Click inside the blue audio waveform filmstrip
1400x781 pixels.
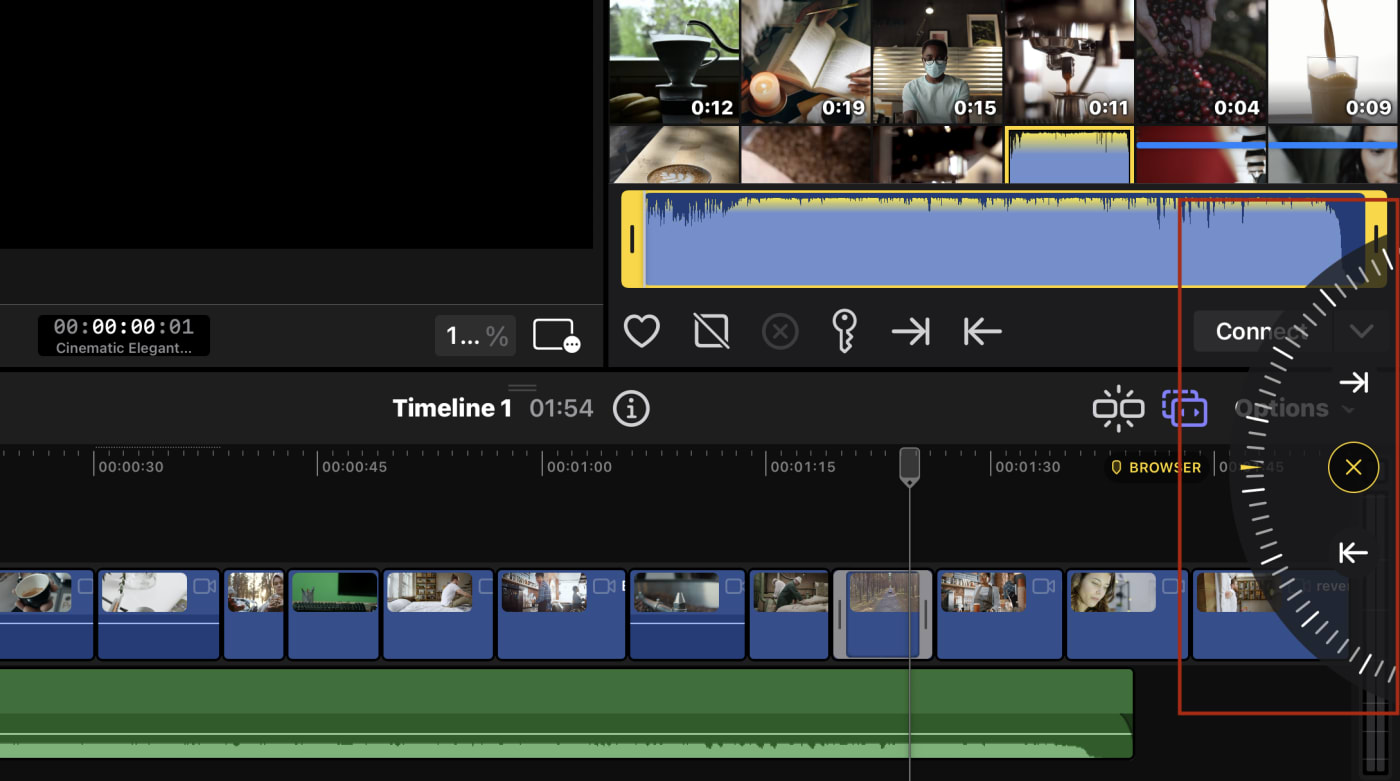[1004, 239]
